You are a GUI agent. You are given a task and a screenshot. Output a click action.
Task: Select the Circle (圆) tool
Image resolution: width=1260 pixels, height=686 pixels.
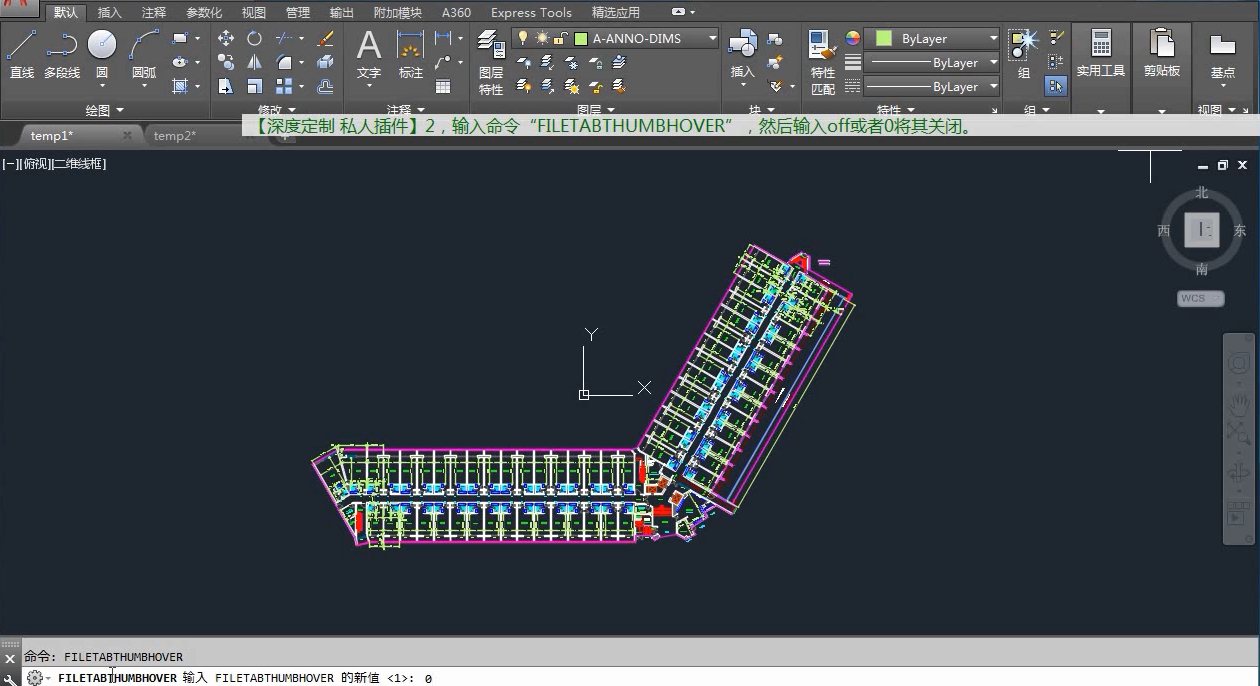102,54
